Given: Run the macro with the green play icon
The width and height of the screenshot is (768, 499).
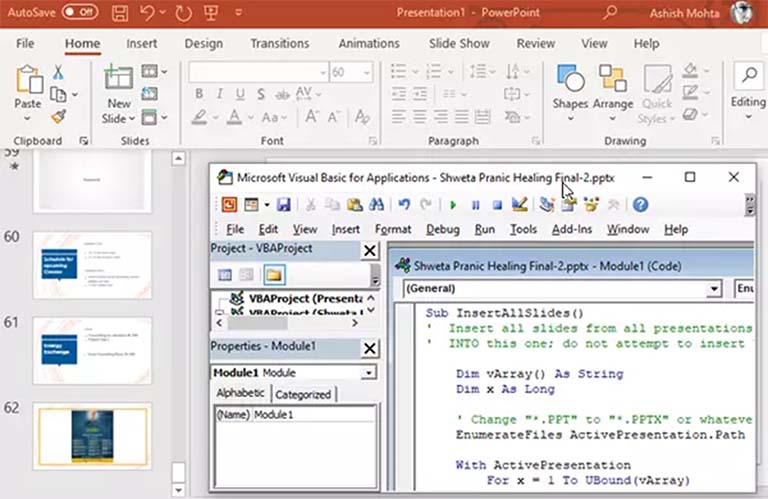Looking at the screenshot, I should 453,205.
